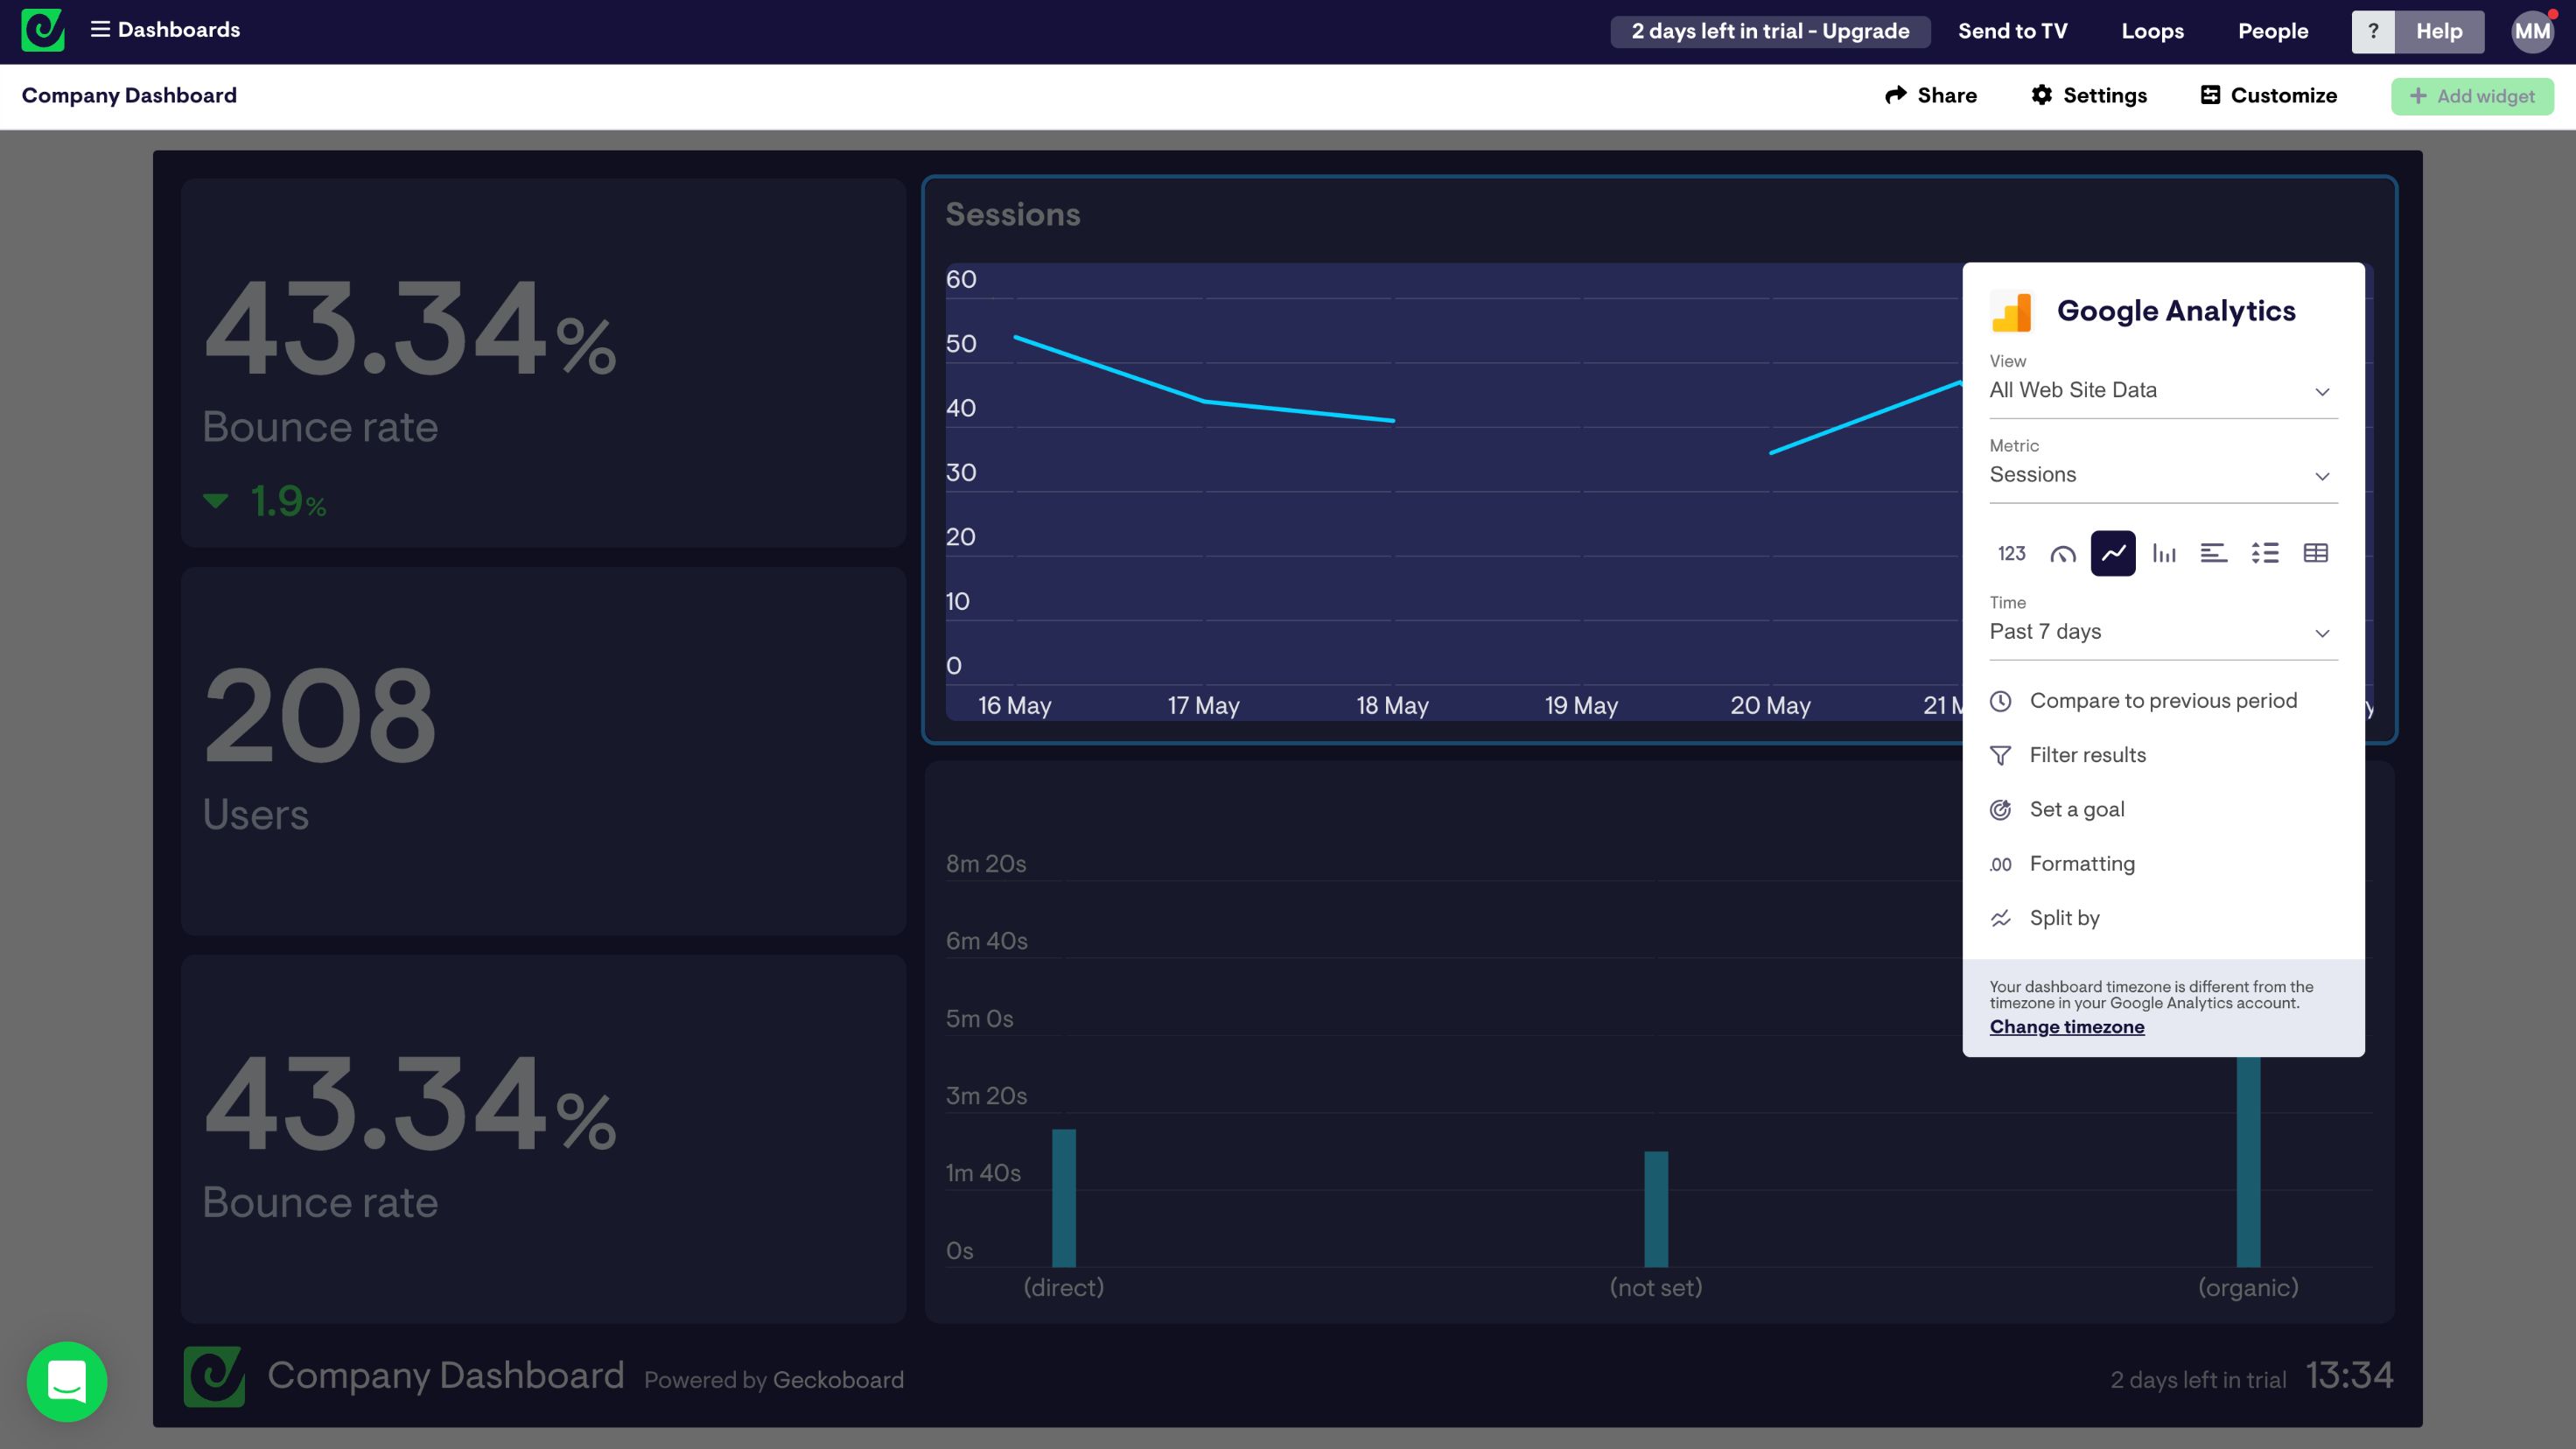Image resolution: width=2576 pixels, height=1449 pixels.
Task: Click the clock Compare period icon
Action: click(x=2001, y=701)
